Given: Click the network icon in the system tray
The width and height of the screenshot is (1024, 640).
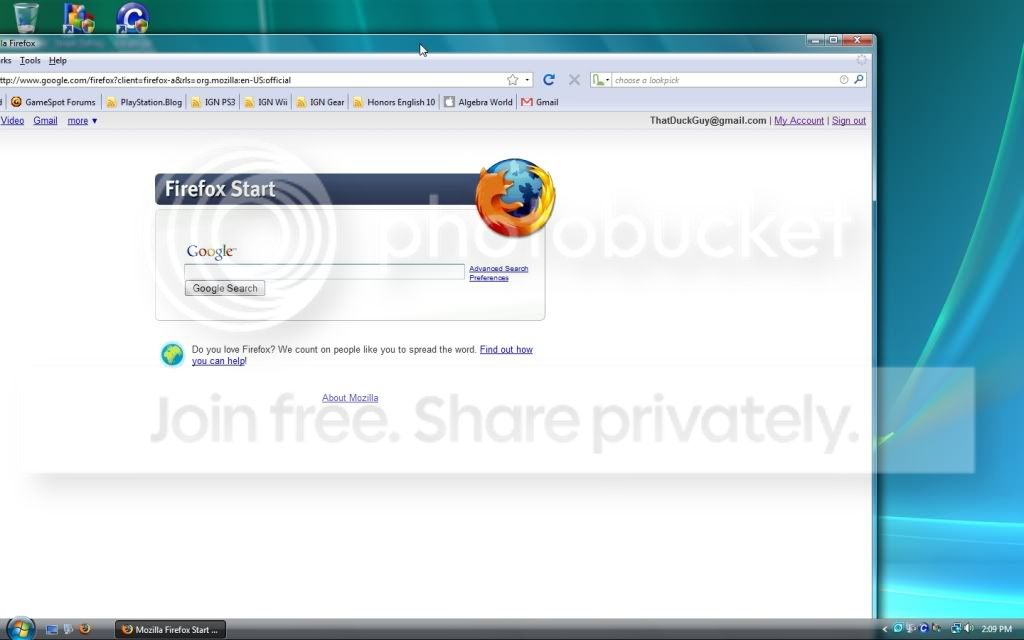Looking at the screenshot, I should [956, 628].
